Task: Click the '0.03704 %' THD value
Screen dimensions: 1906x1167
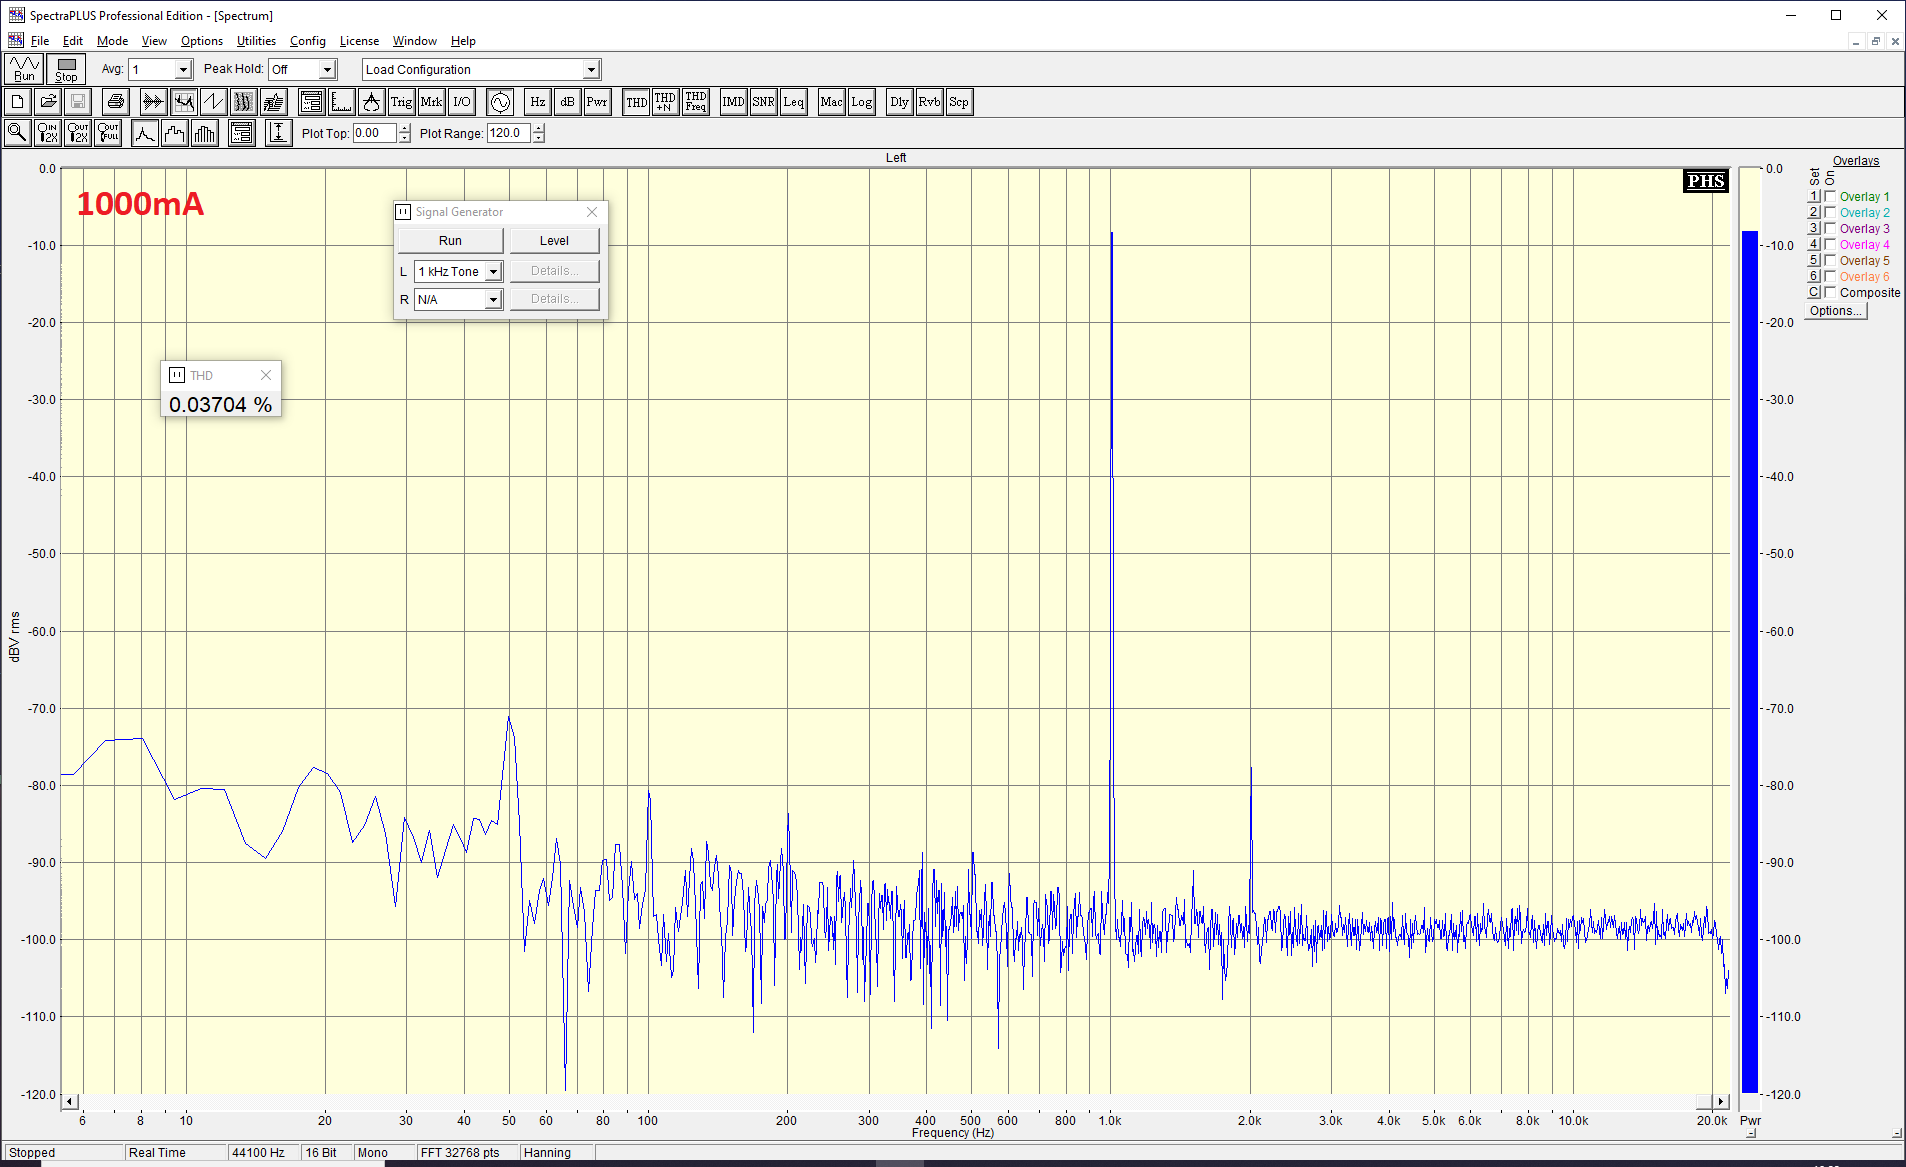Action: click(220, 404)
